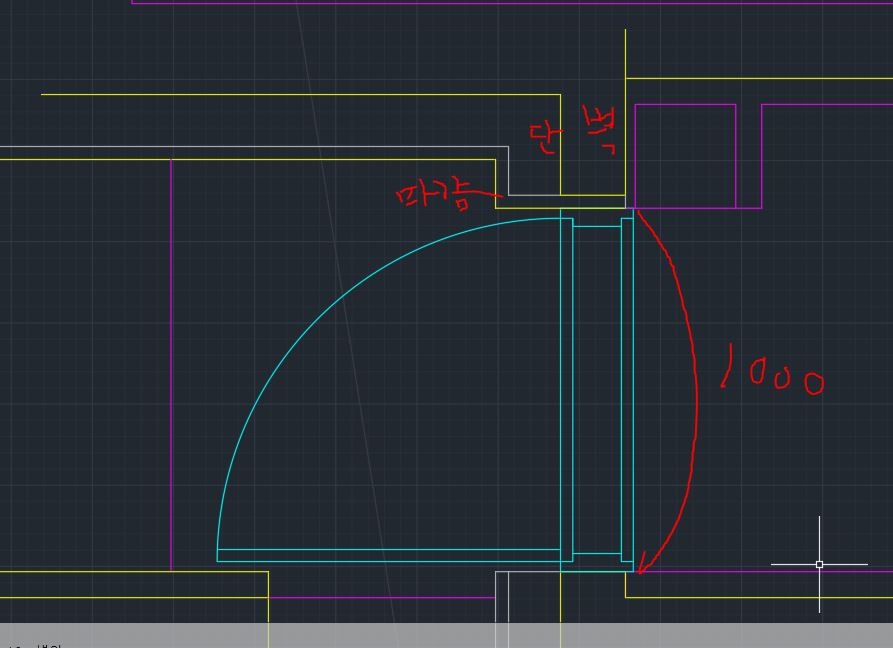
Task: Select the open door leaf rectangle
Action: point(390,555)
